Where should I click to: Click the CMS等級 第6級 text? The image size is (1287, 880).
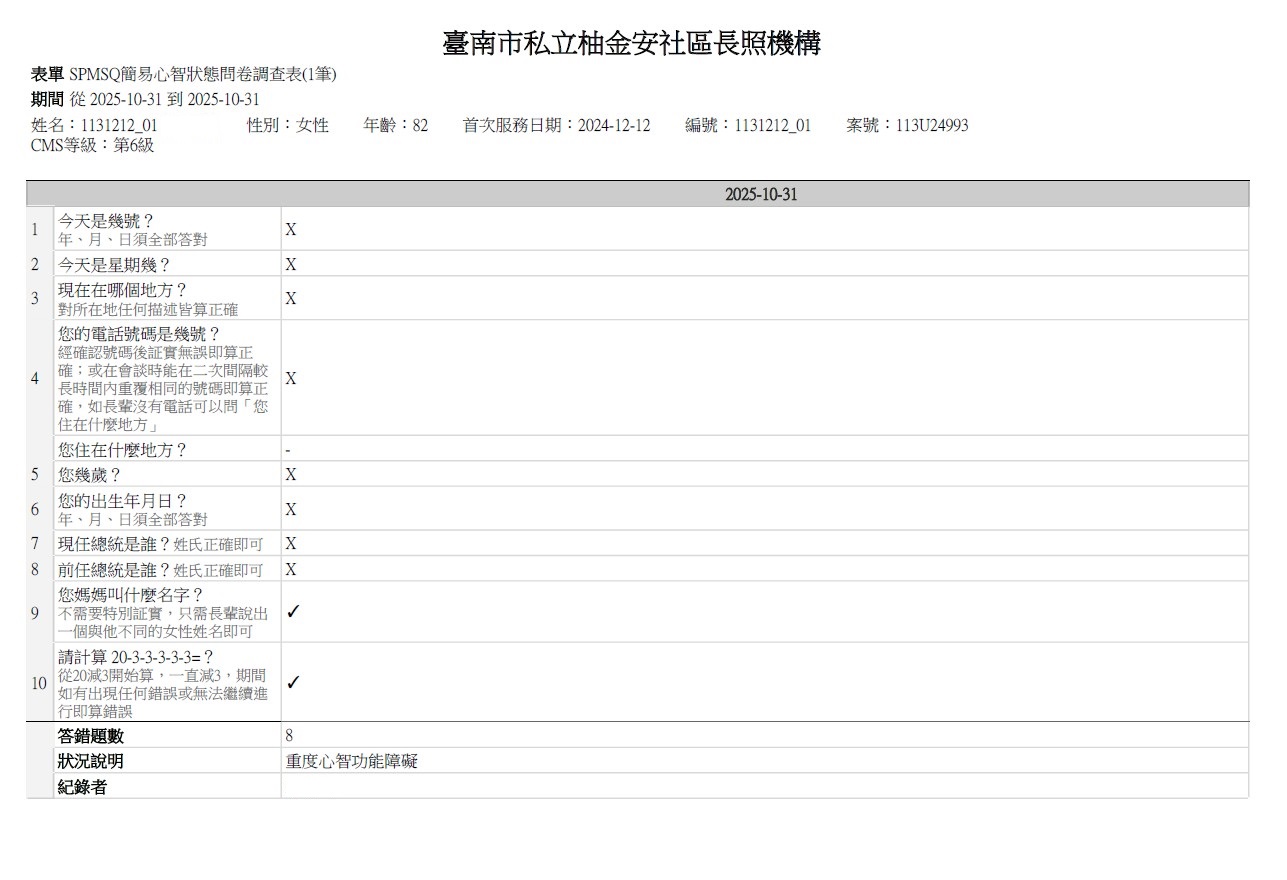[93, 146]
